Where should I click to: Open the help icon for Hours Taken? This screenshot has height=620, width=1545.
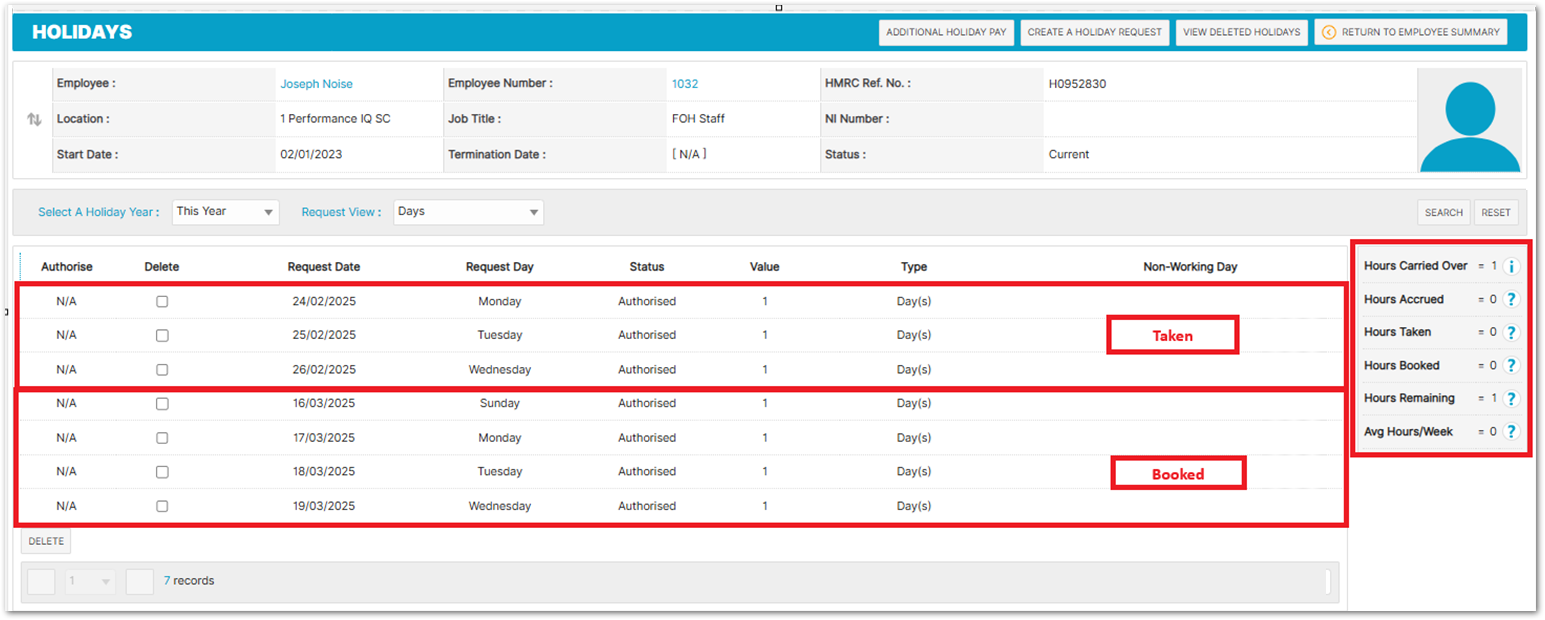click(1511, 332)
